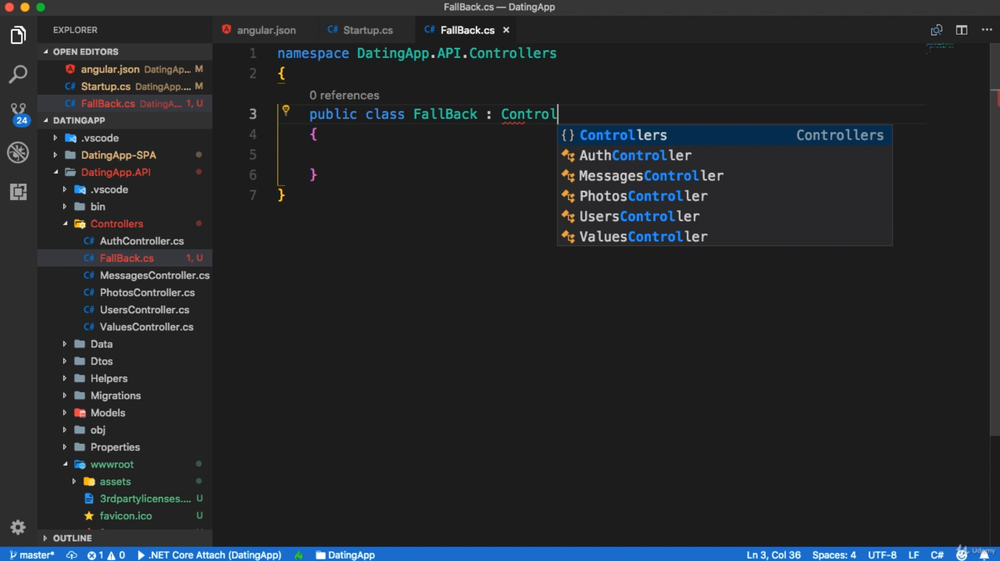Open the Search view in activity bar

tap(18, 74)
